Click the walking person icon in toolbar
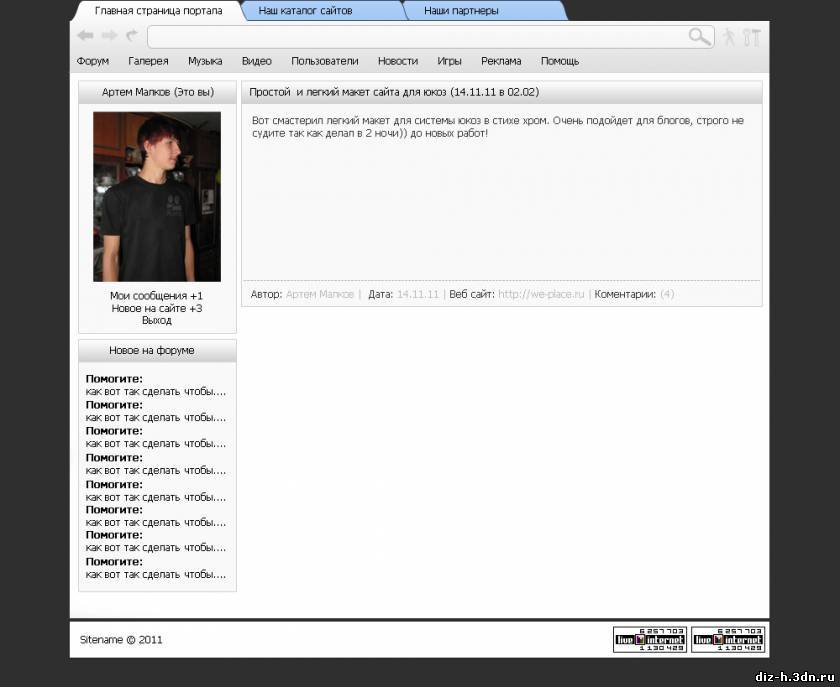Image resolution: width=840 pixels, height=687 pixels. [x=729, y=37]
